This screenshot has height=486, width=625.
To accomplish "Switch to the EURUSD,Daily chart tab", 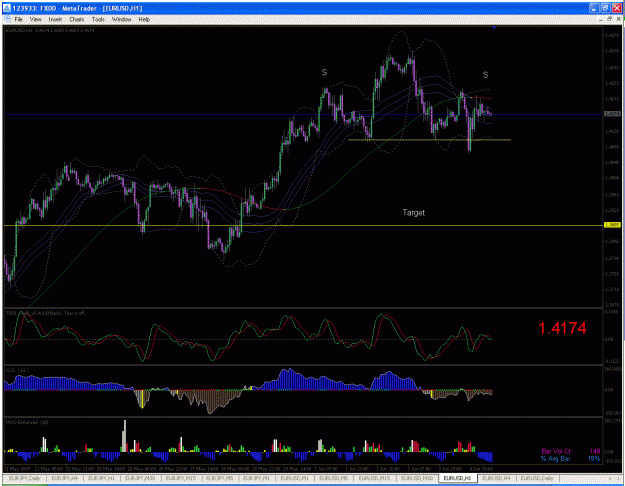I will pyautogui.click(x=537, y=478).
